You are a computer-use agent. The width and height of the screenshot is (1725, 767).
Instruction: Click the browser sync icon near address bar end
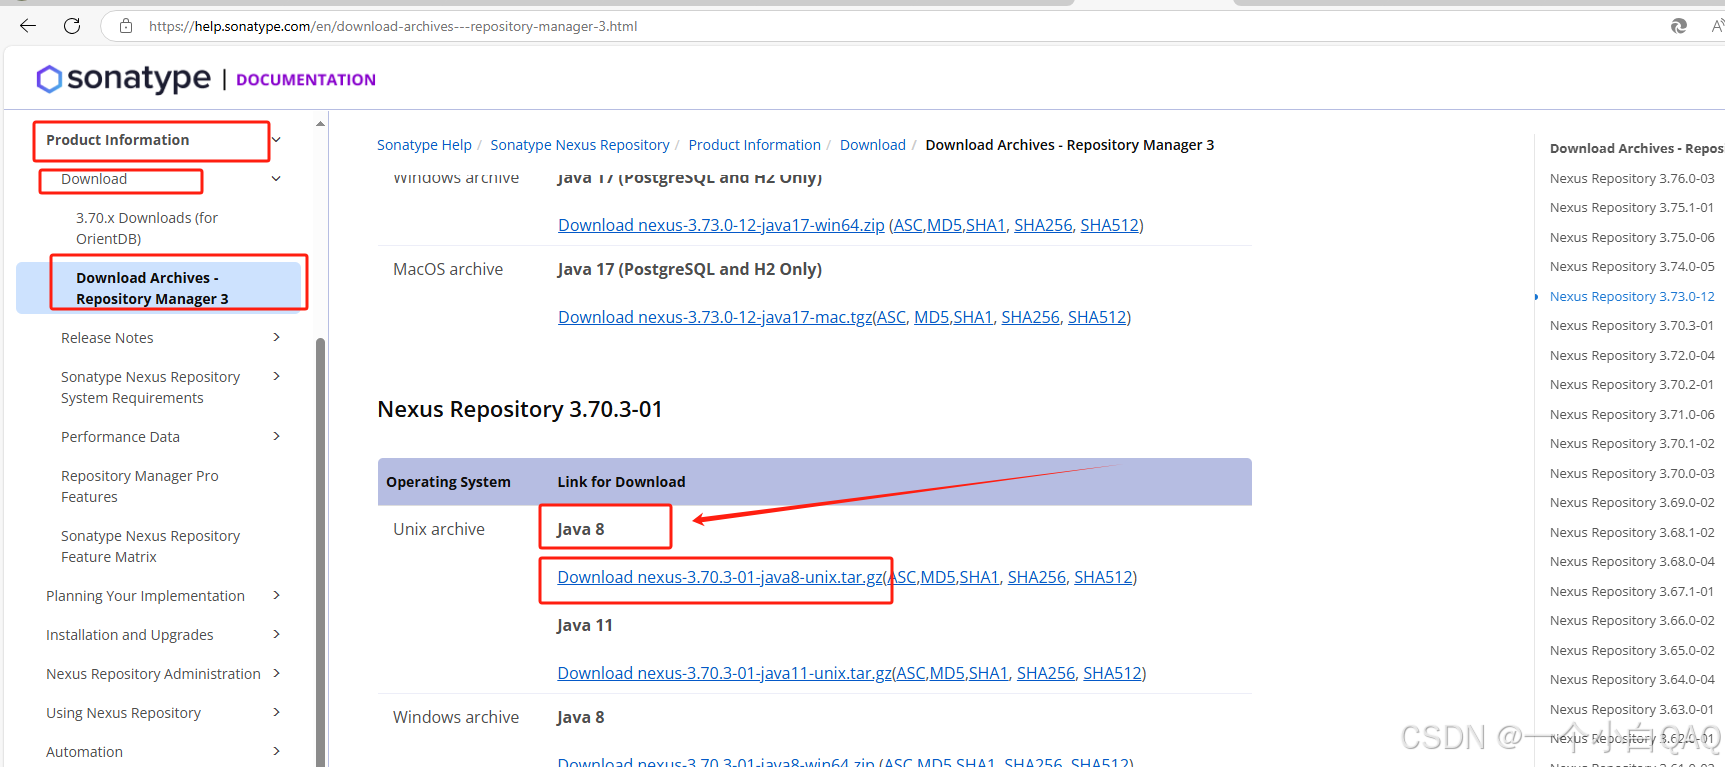[1679, 26]
